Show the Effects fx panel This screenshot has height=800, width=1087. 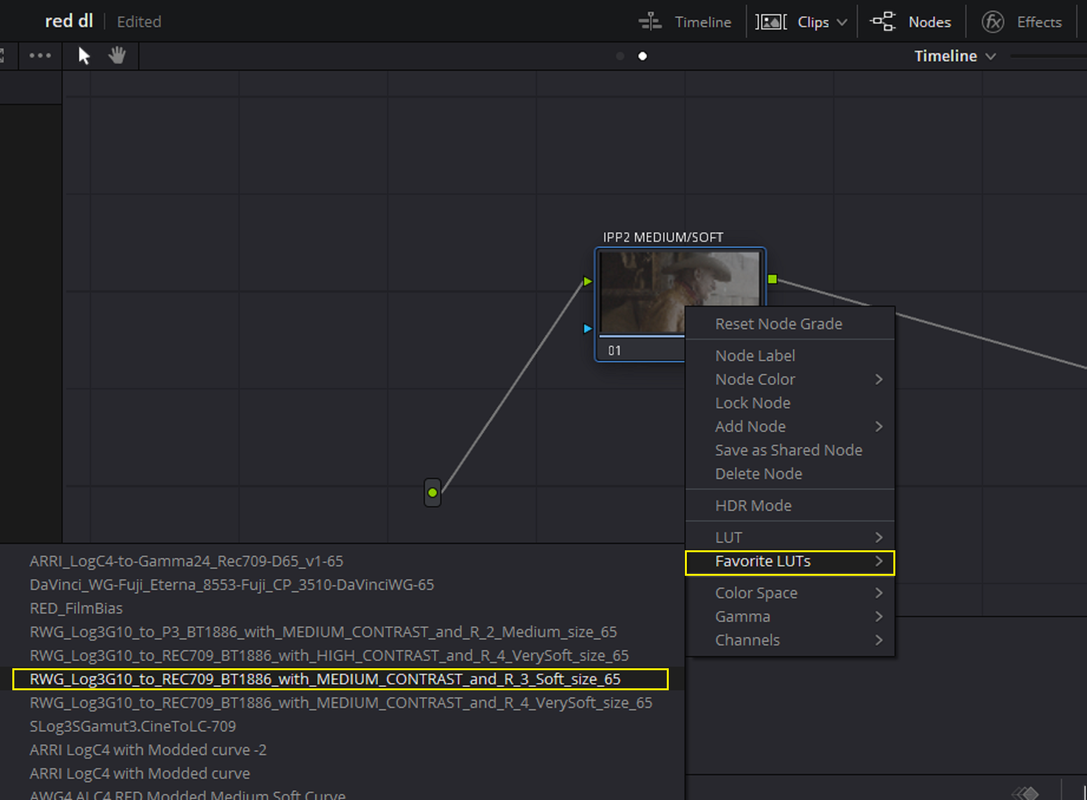tap(993, 22)
